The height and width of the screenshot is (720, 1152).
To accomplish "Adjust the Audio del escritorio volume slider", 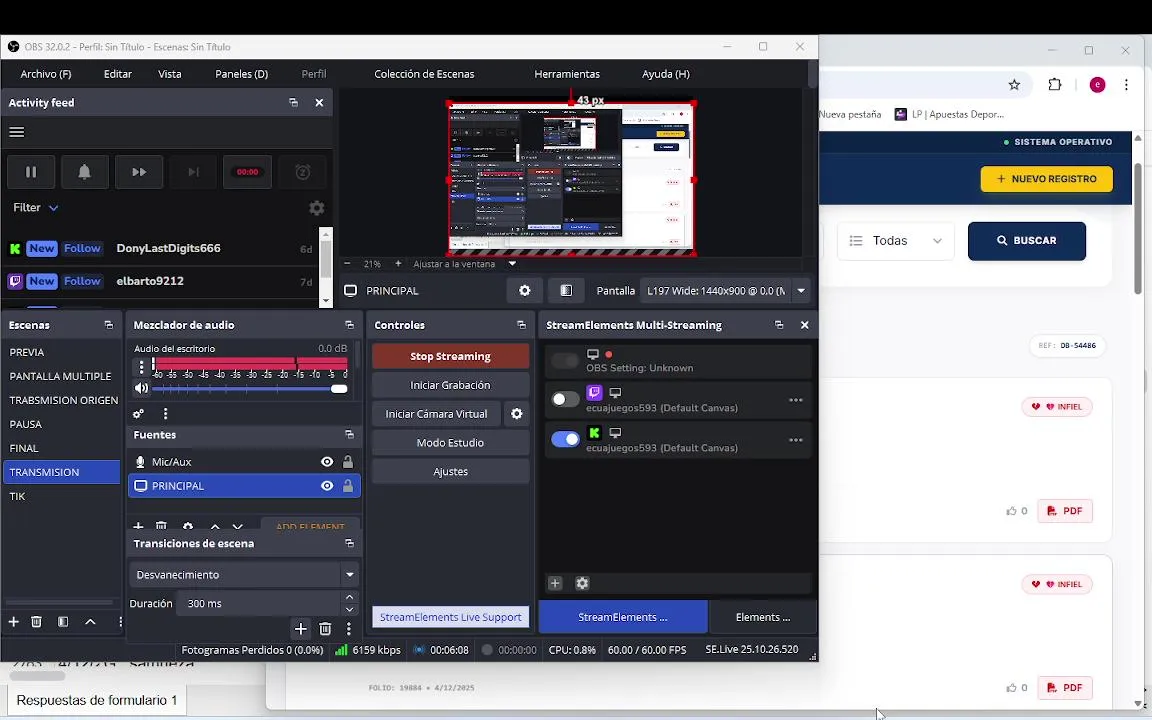I will tap(250, 389).
